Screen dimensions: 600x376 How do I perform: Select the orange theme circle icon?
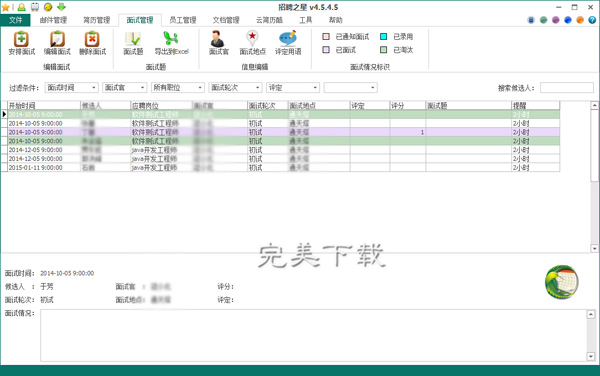tap(580, 20)
